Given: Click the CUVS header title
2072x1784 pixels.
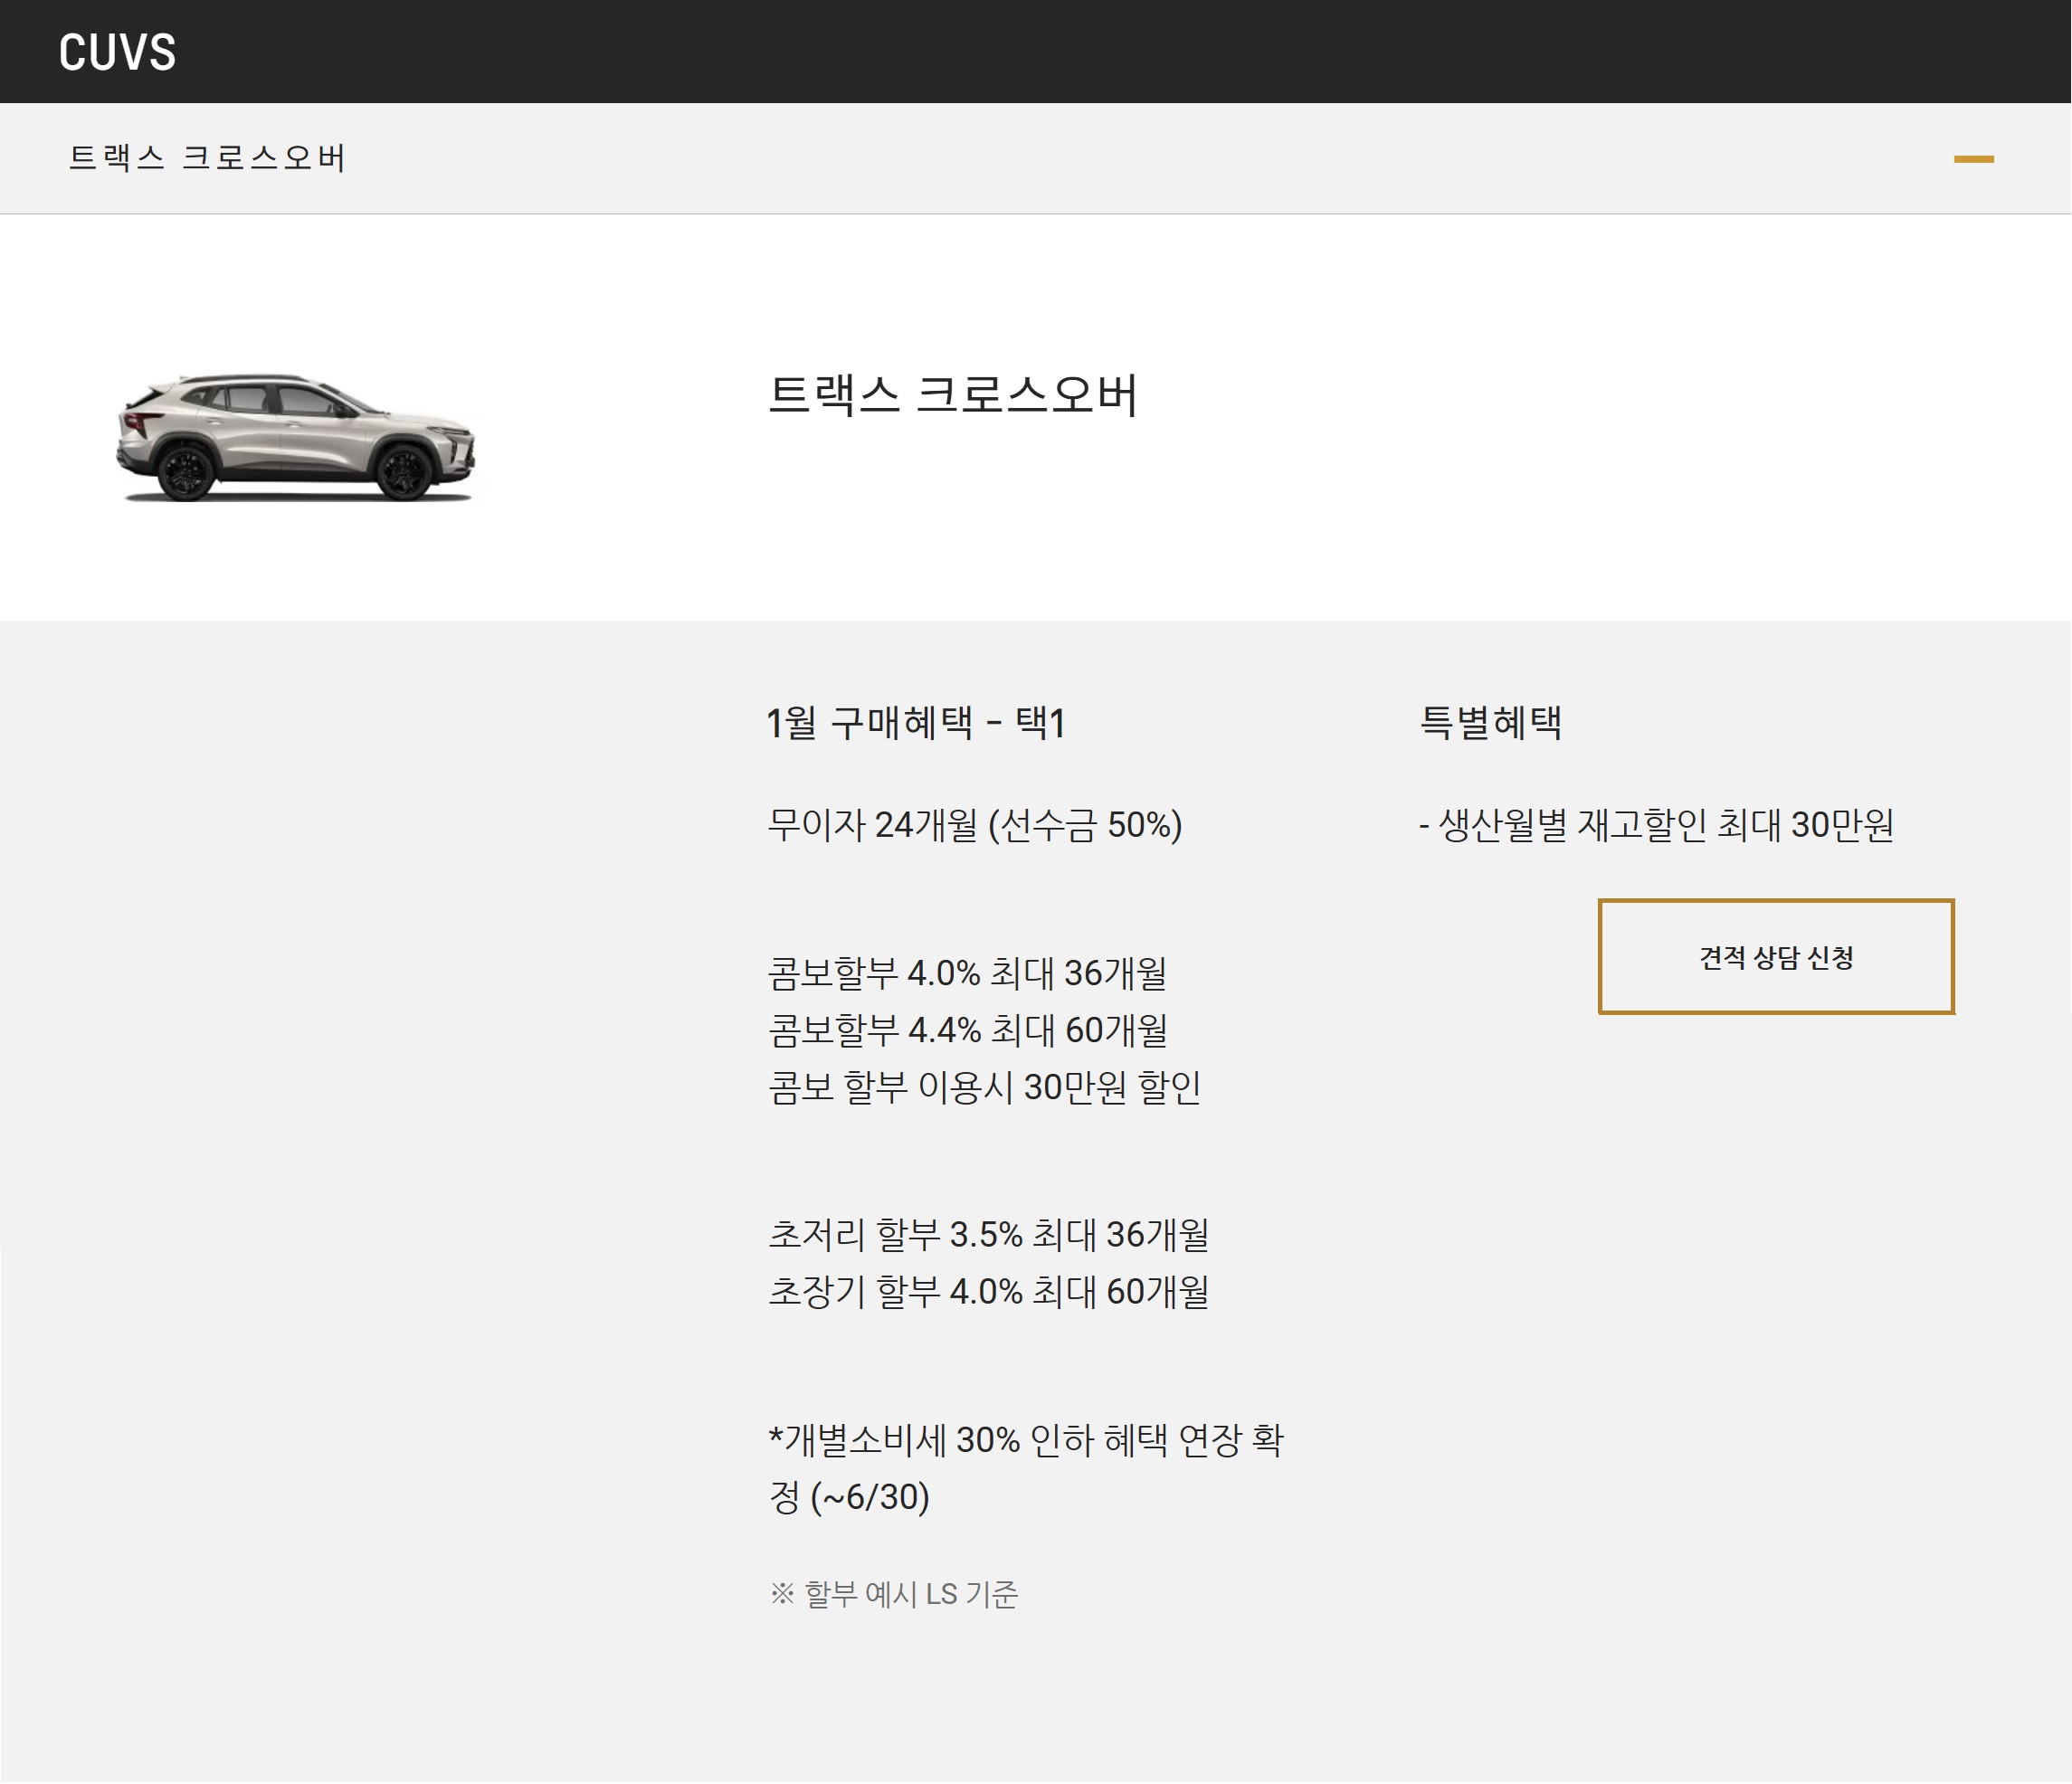Looking at the screenshot, I should 117,52.
